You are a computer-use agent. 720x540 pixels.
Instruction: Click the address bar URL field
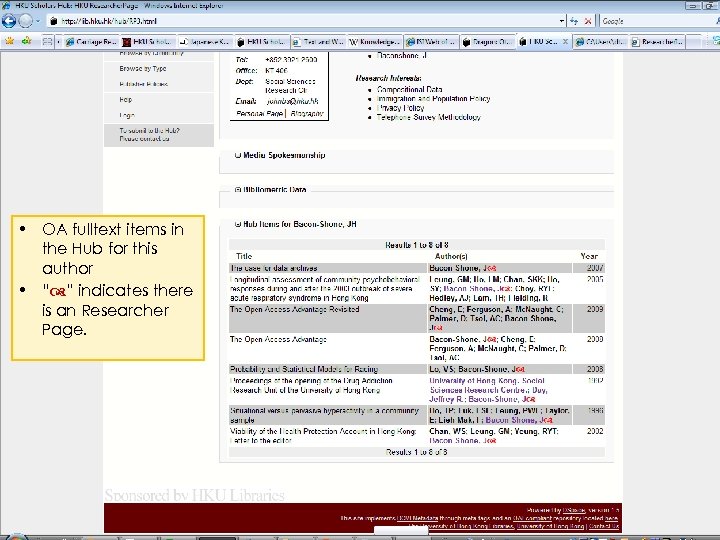pos(303,21)
